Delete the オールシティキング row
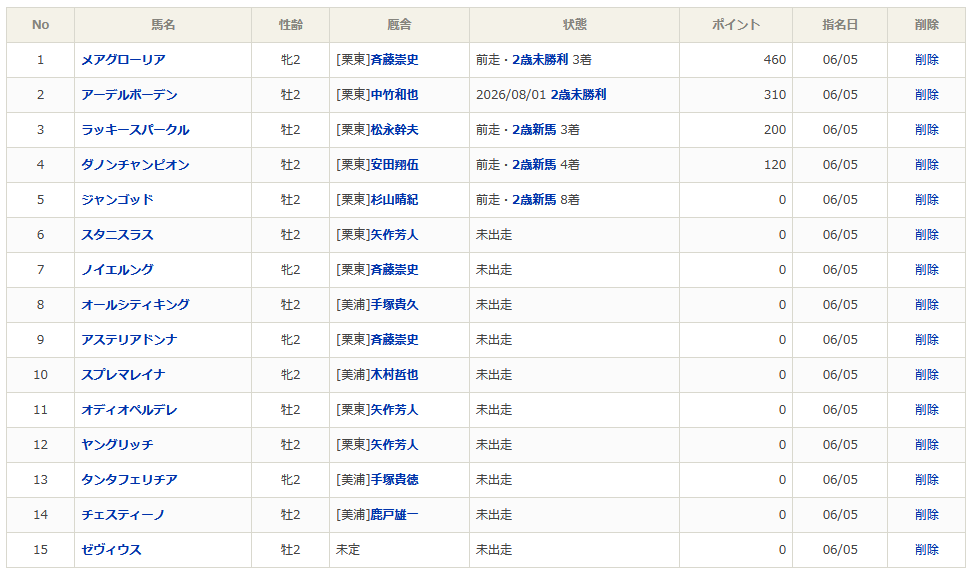The image size is (974, 572). 926,304
